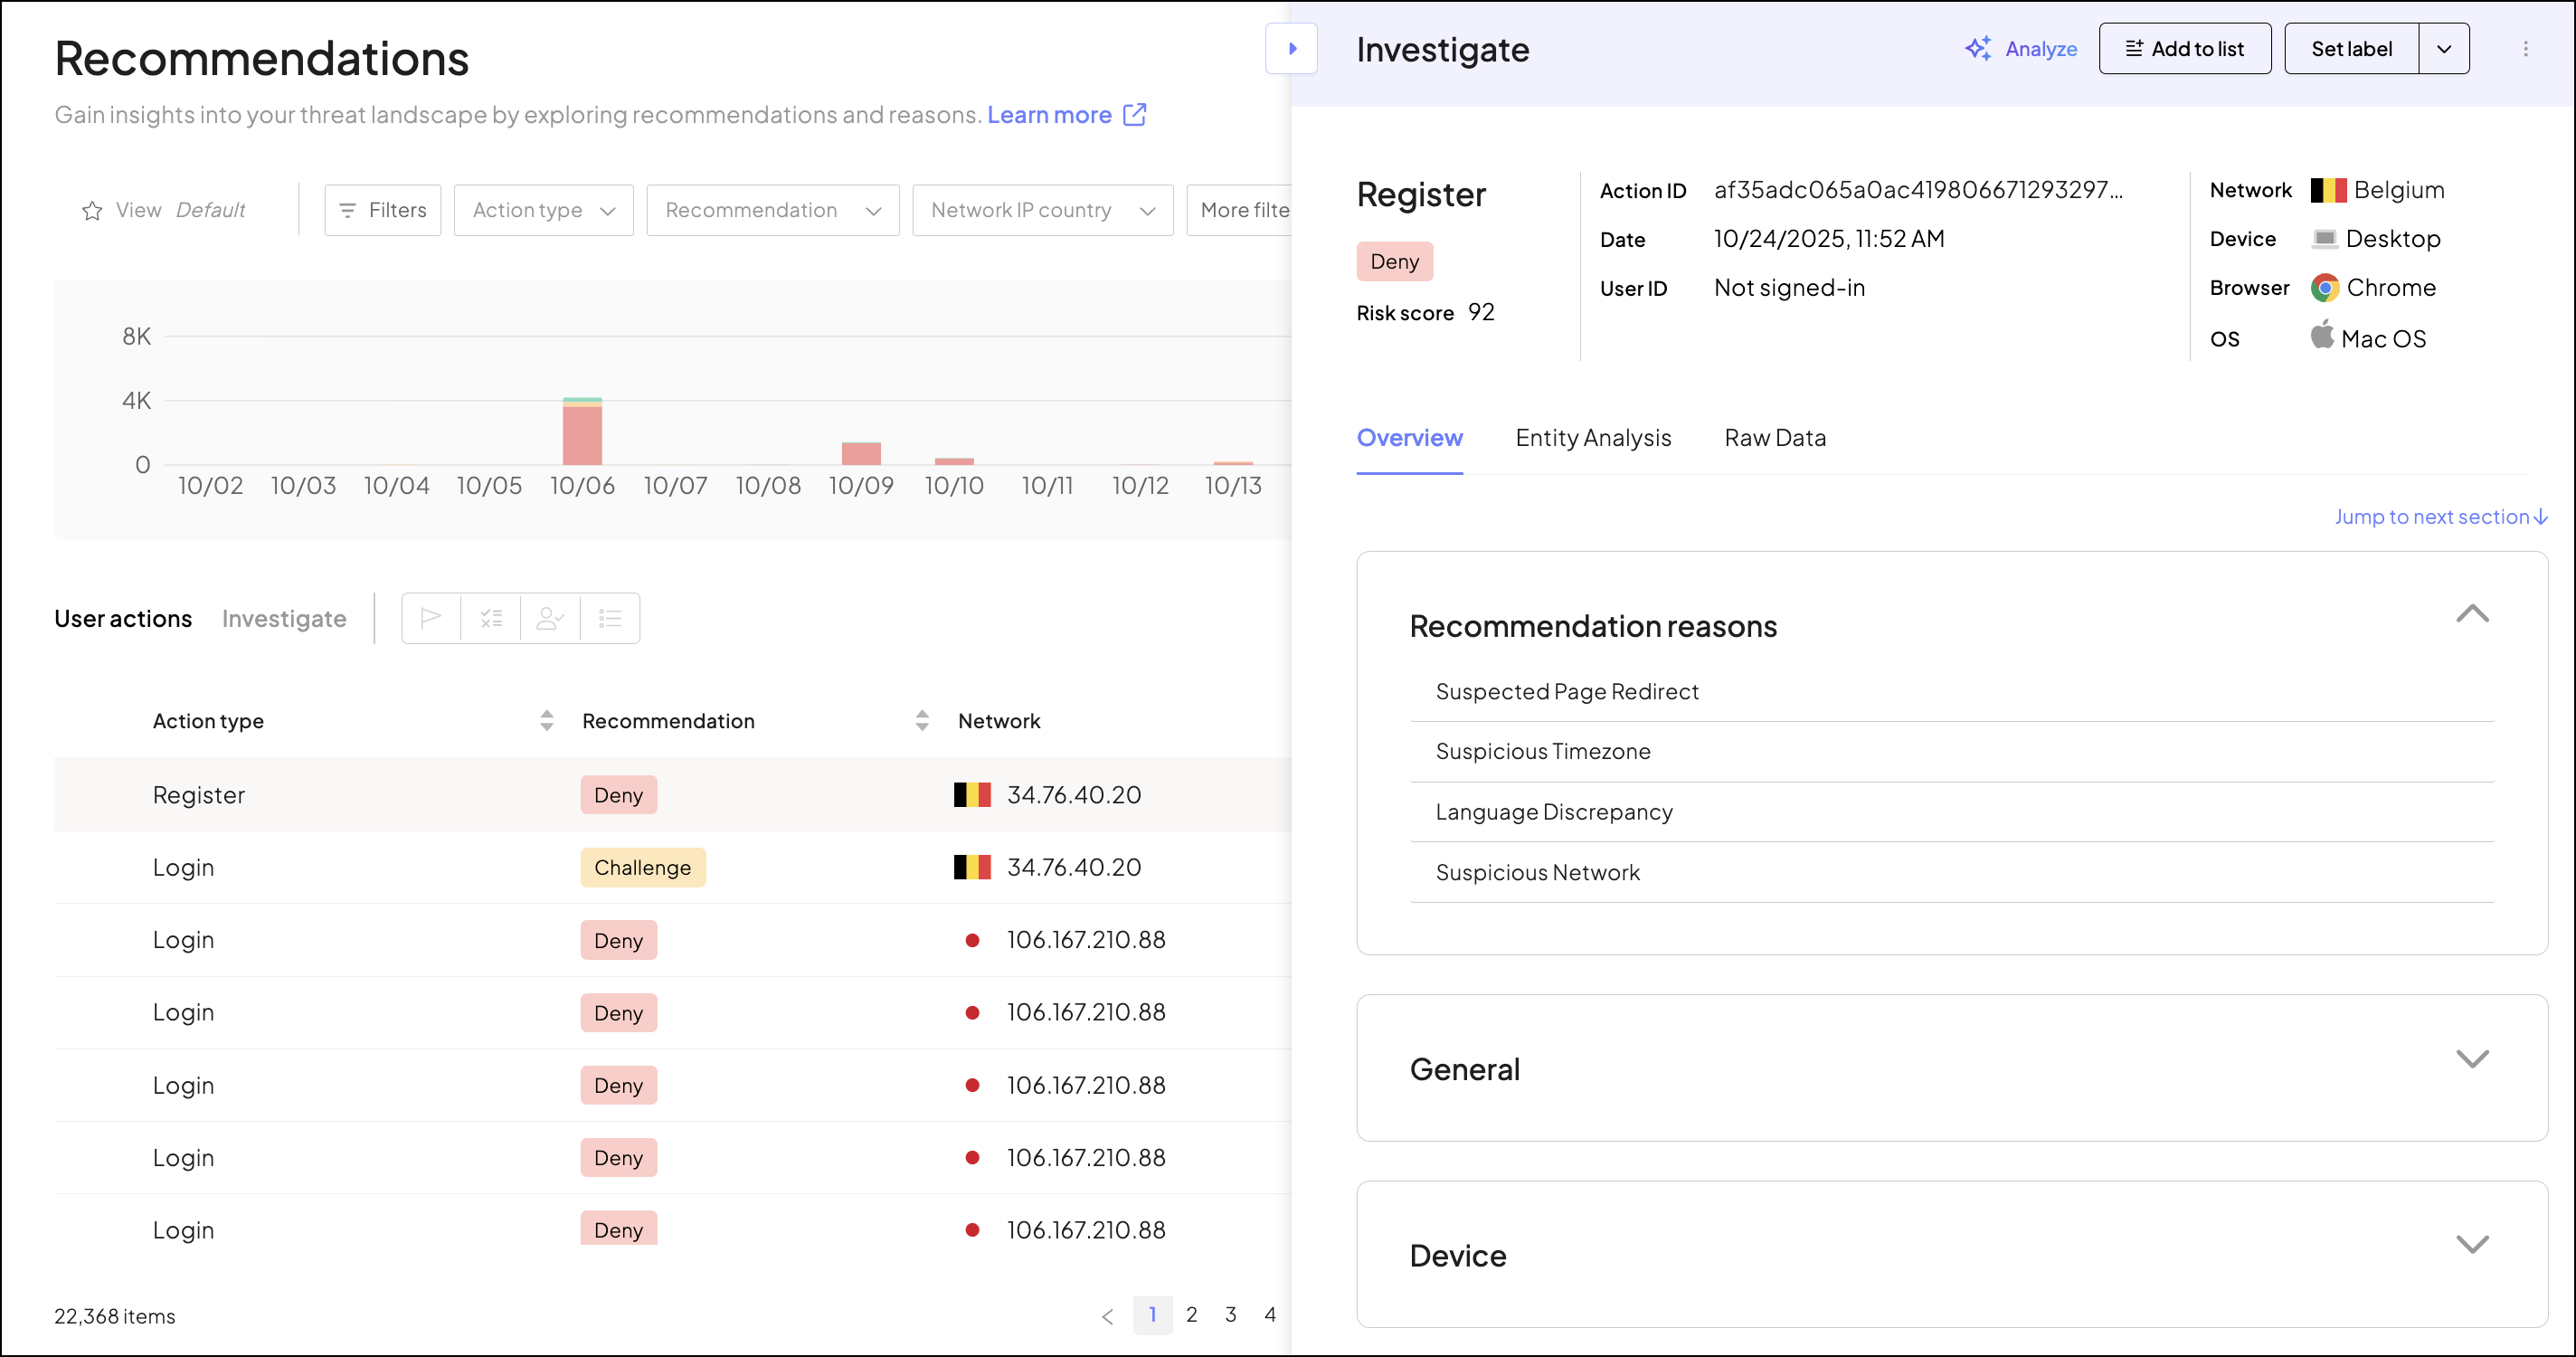Collapse the Investigate panel with arrow button
The width and height of the screenshot is (2576, 1357).
pos(1291,48)
